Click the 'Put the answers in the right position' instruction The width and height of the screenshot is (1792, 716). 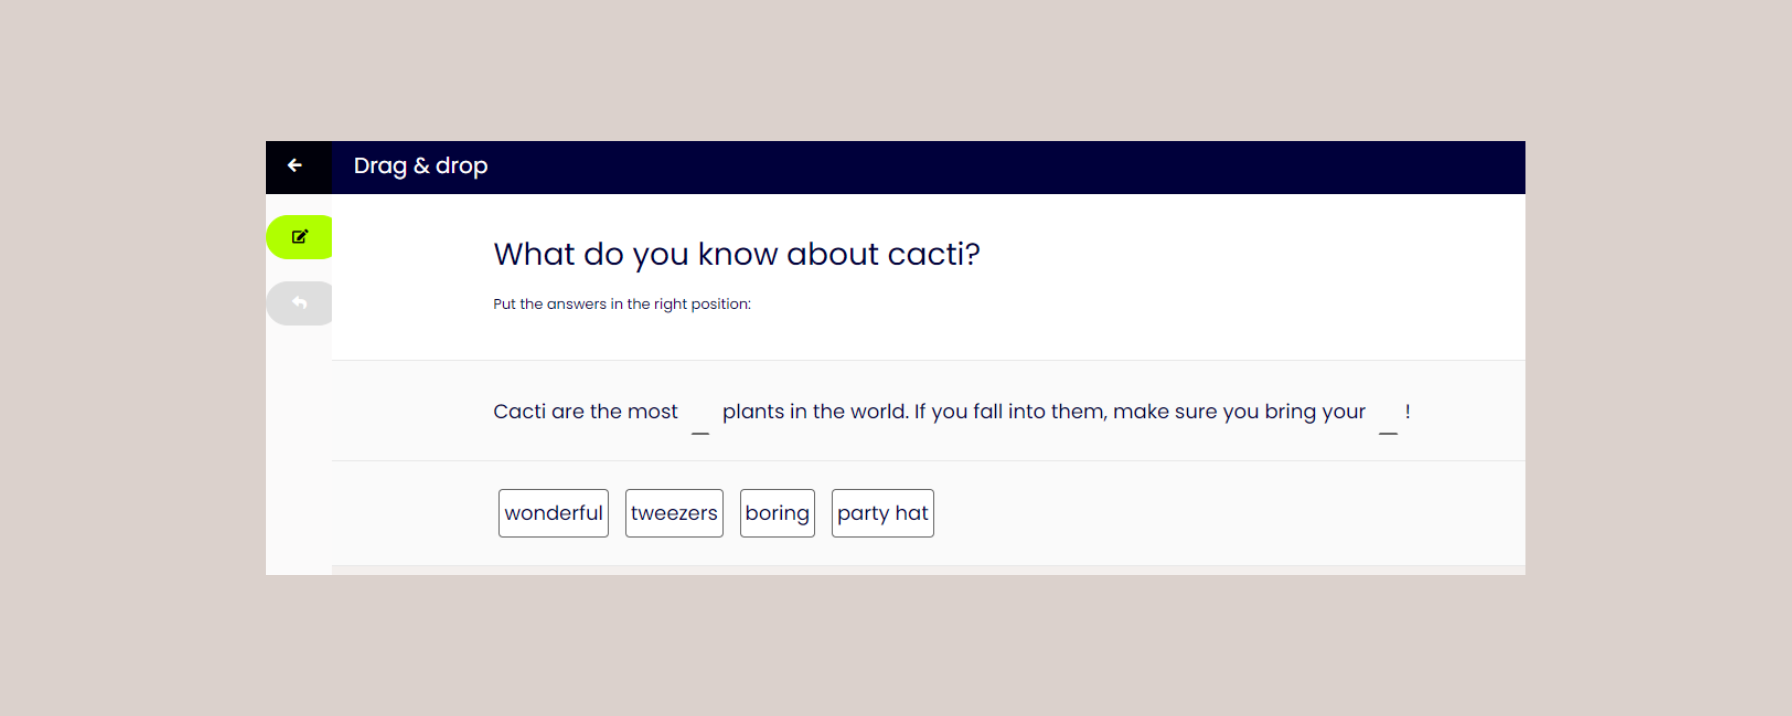pos(621,304)
